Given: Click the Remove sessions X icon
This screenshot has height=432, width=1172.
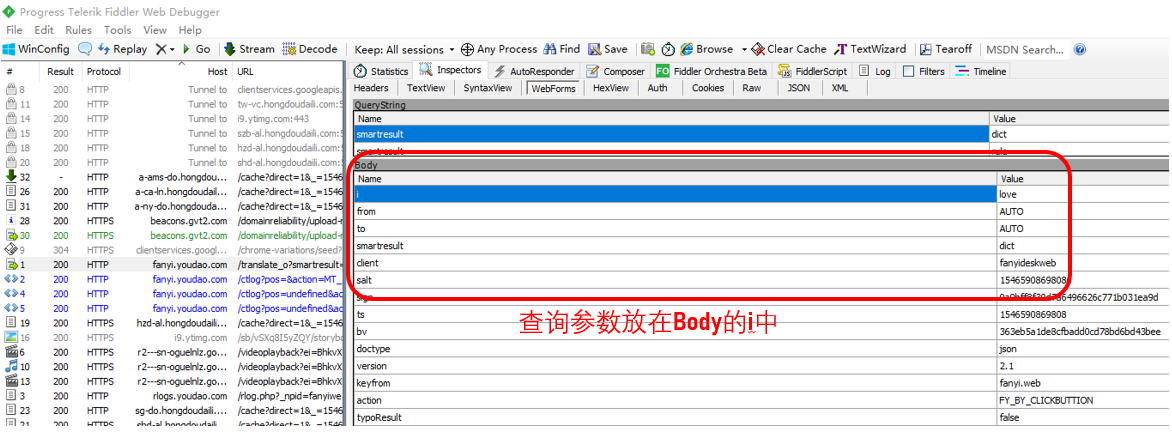Looking at the screenshot, I should [x=161, y=49].
